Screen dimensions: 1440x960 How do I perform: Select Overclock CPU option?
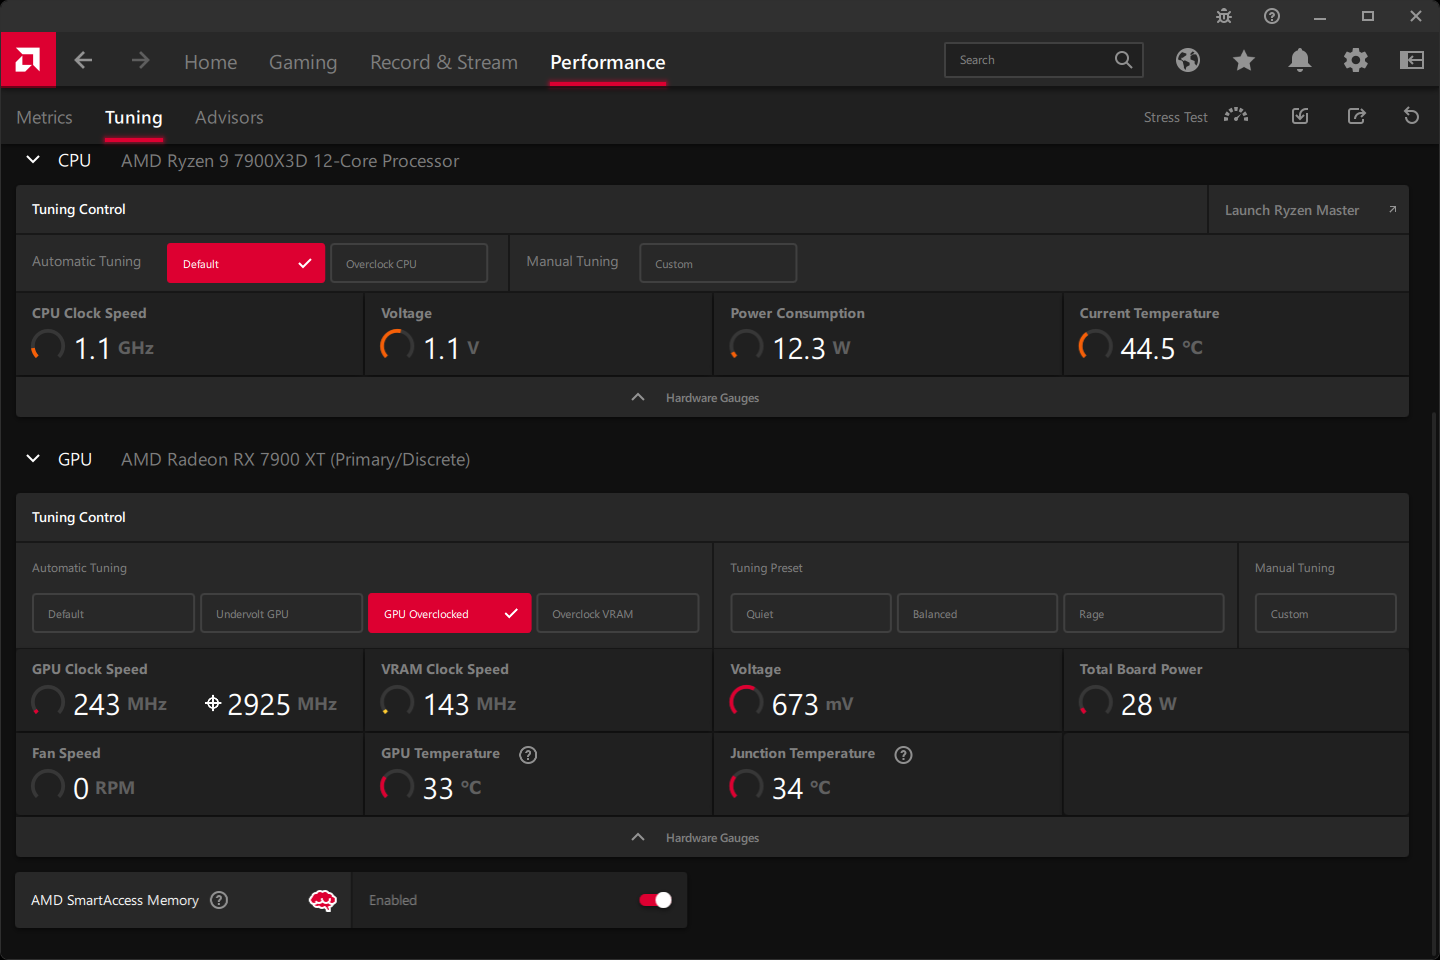(x=409, y=263)
